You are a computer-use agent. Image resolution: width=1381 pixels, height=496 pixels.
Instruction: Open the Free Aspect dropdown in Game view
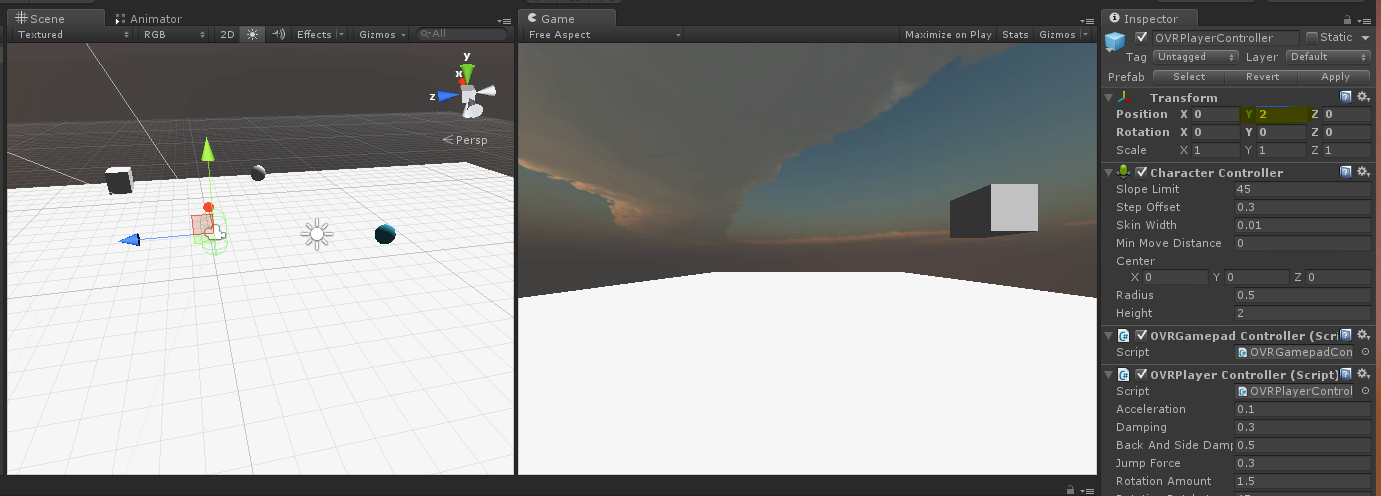coord(604,34)
